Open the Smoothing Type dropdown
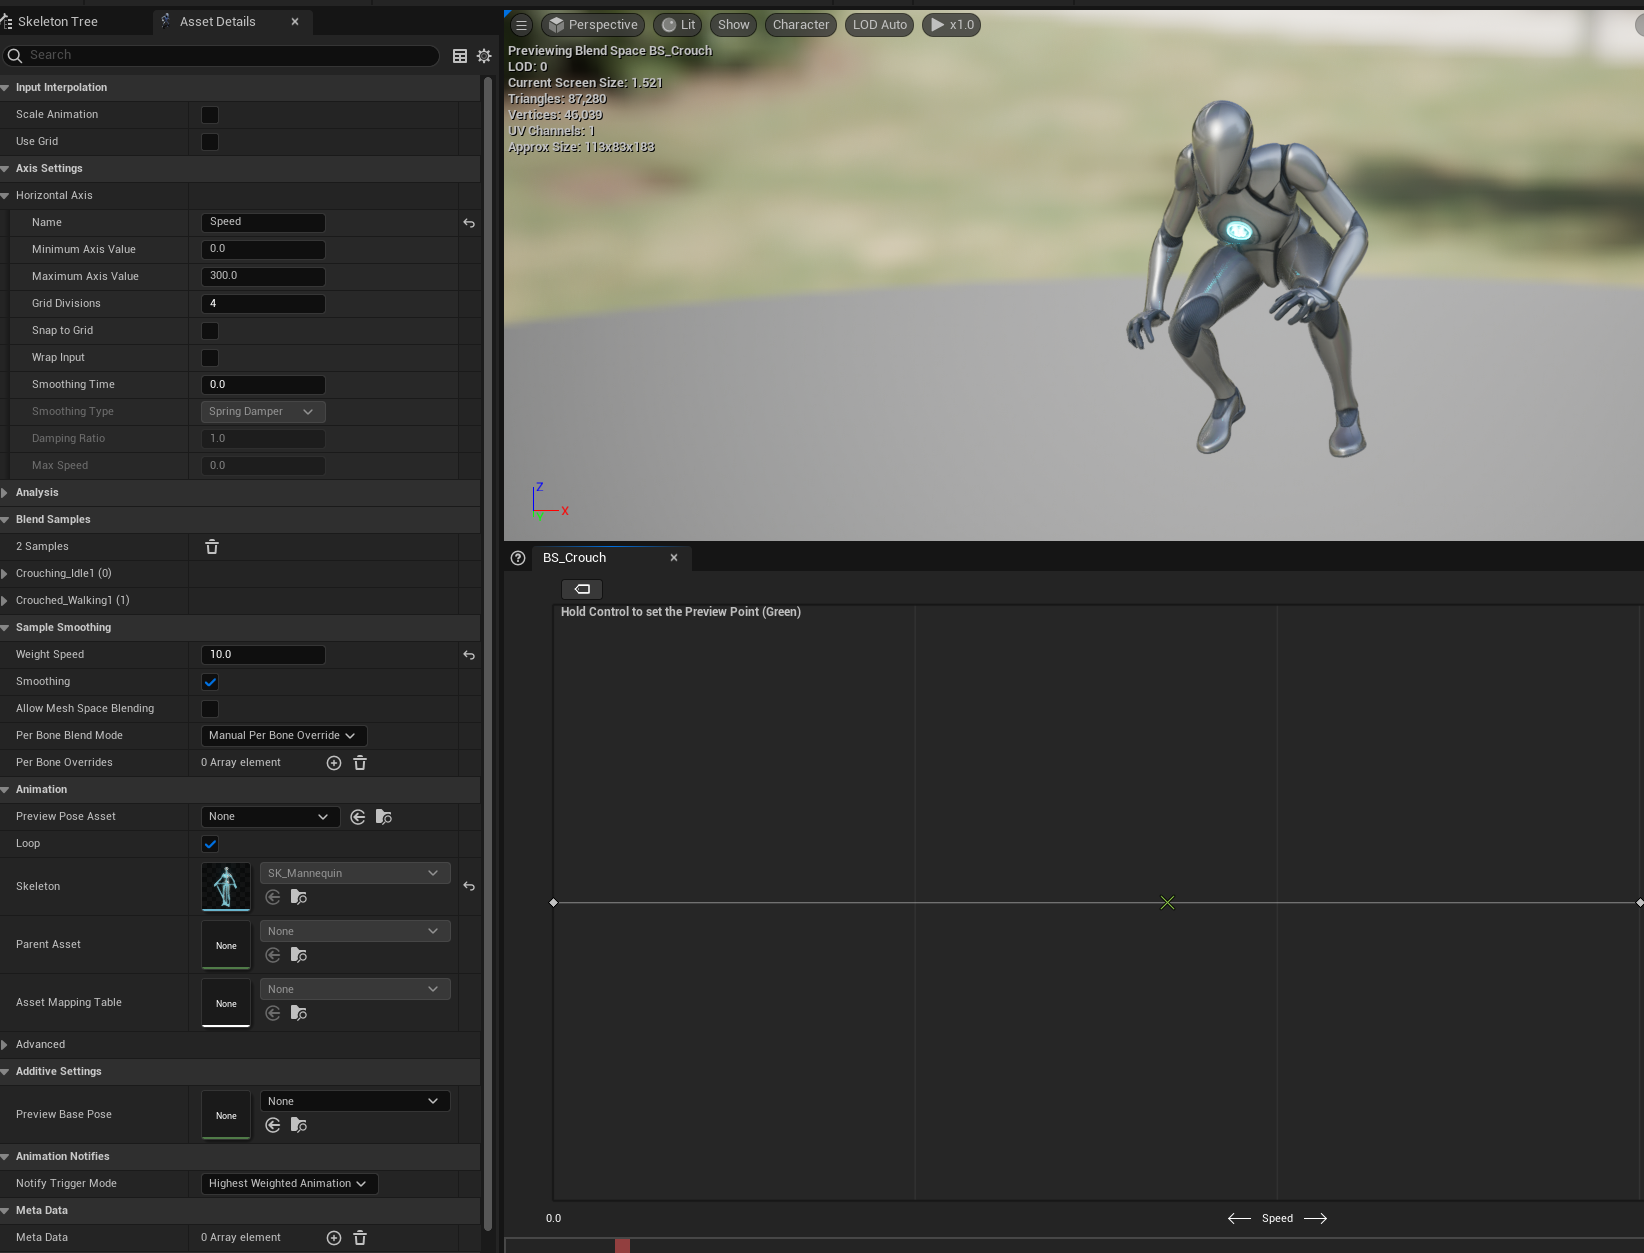This screenshot has height=1253, width=1644. tap(262, 411)
